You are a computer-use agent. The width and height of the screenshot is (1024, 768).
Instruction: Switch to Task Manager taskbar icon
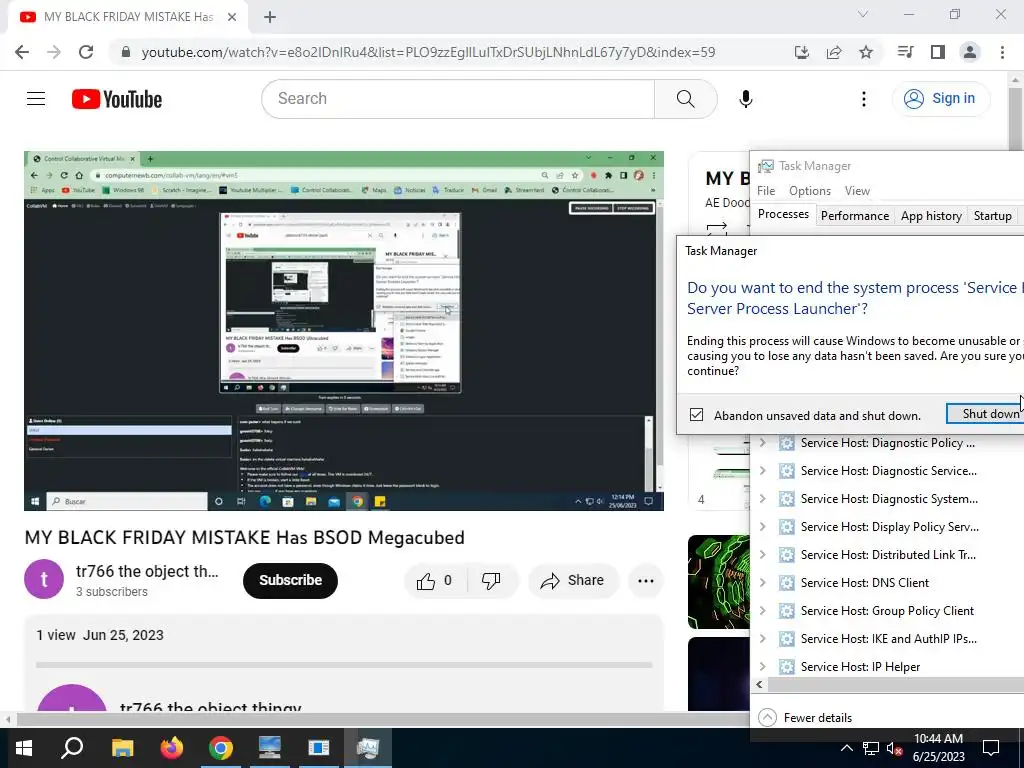pyautogui.click(x=368, y=748)
